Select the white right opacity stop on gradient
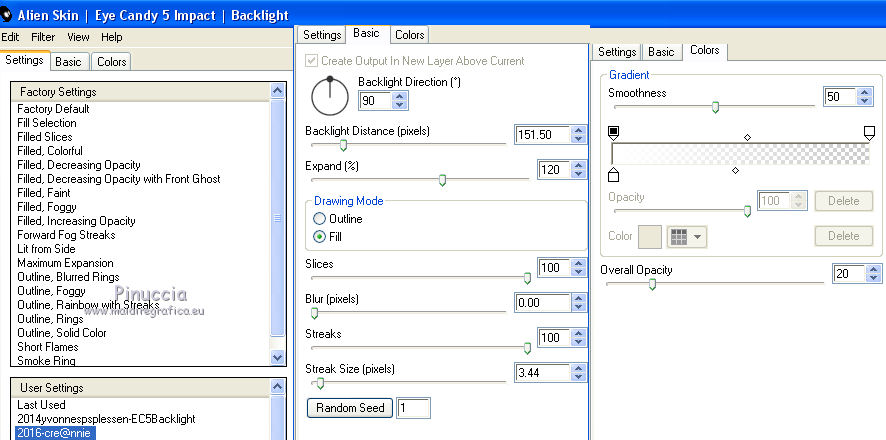This screenshot has height=440, width=886. pyautogui.click(x=870, y=133)
